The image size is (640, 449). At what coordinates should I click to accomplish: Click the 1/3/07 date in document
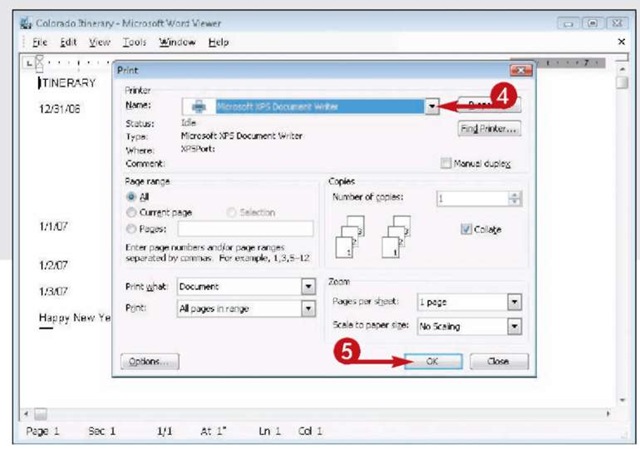(53, 291)
